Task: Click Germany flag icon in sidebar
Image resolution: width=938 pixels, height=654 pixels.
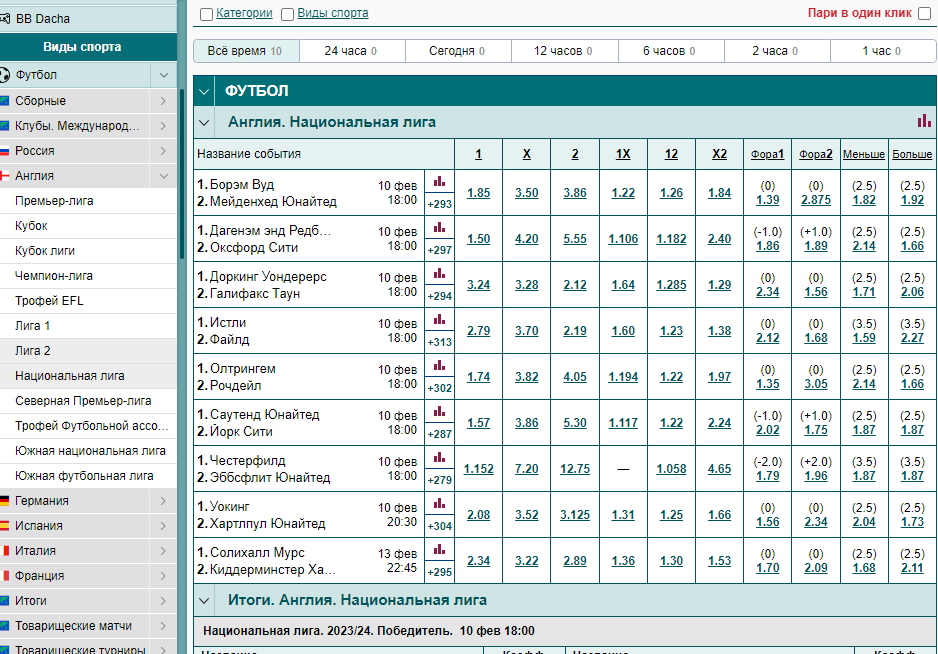Action: 4,501
